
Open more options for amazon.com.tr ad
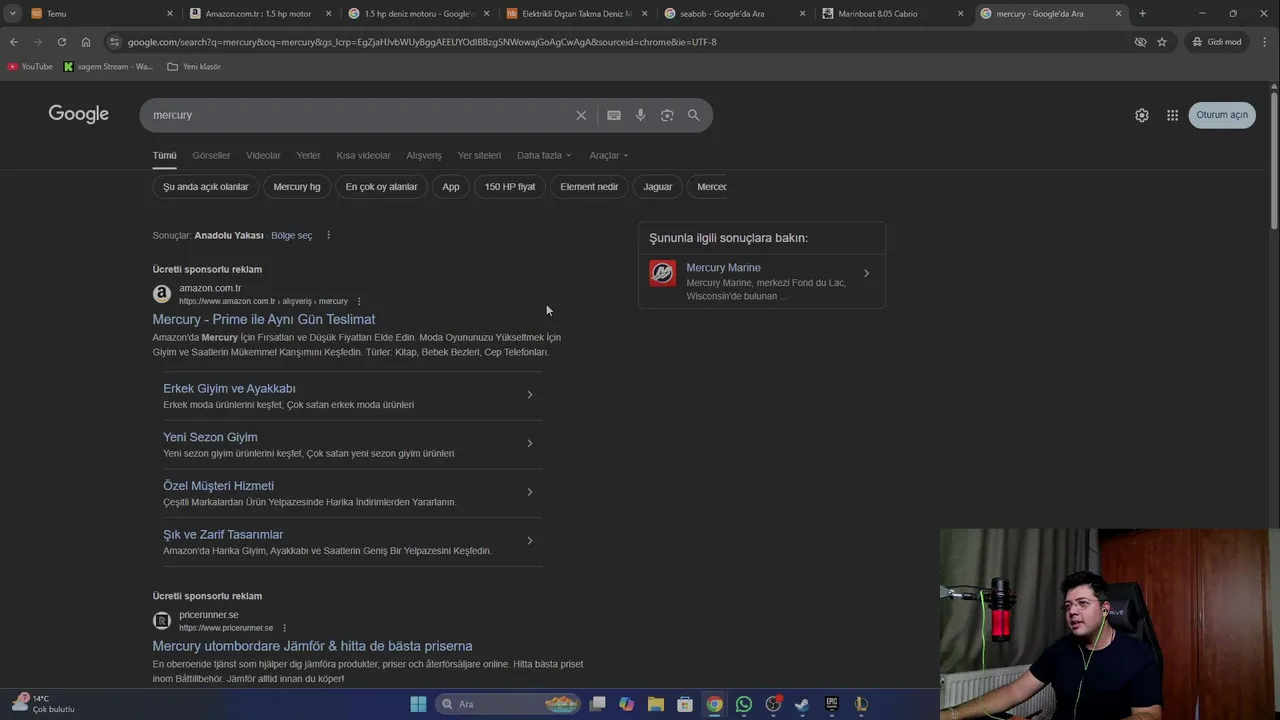pos(359,301)
